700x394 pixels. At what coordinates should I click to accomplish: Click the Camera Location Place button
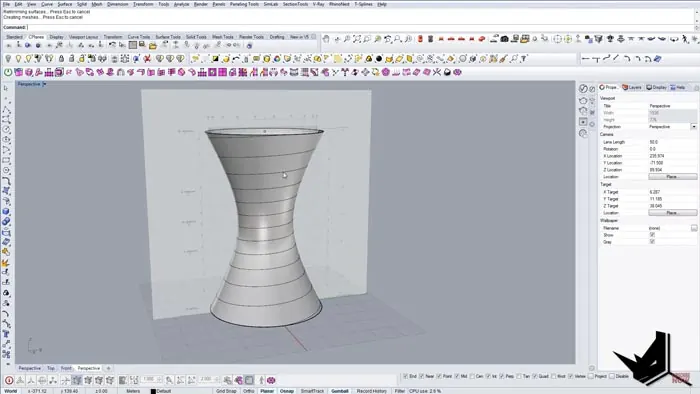[x=672, y=177]
